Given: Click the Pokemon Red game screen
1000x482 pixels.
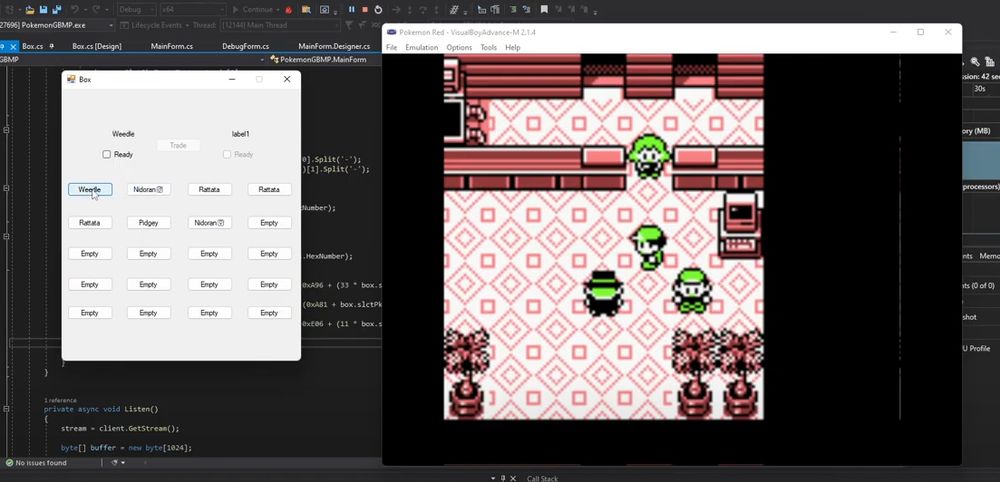Looking at the screenshot, I should click(x=603, y=237).
